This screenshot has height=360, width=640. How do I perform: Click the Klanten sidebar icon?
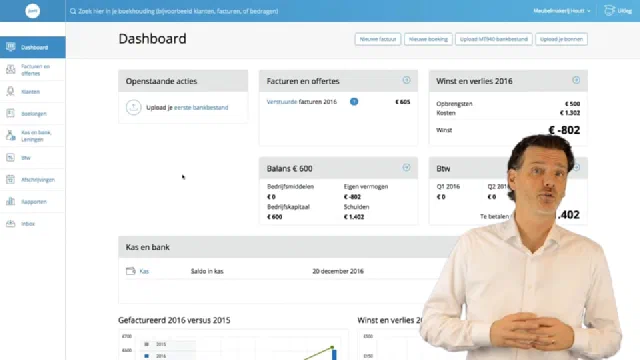point(11,91)
